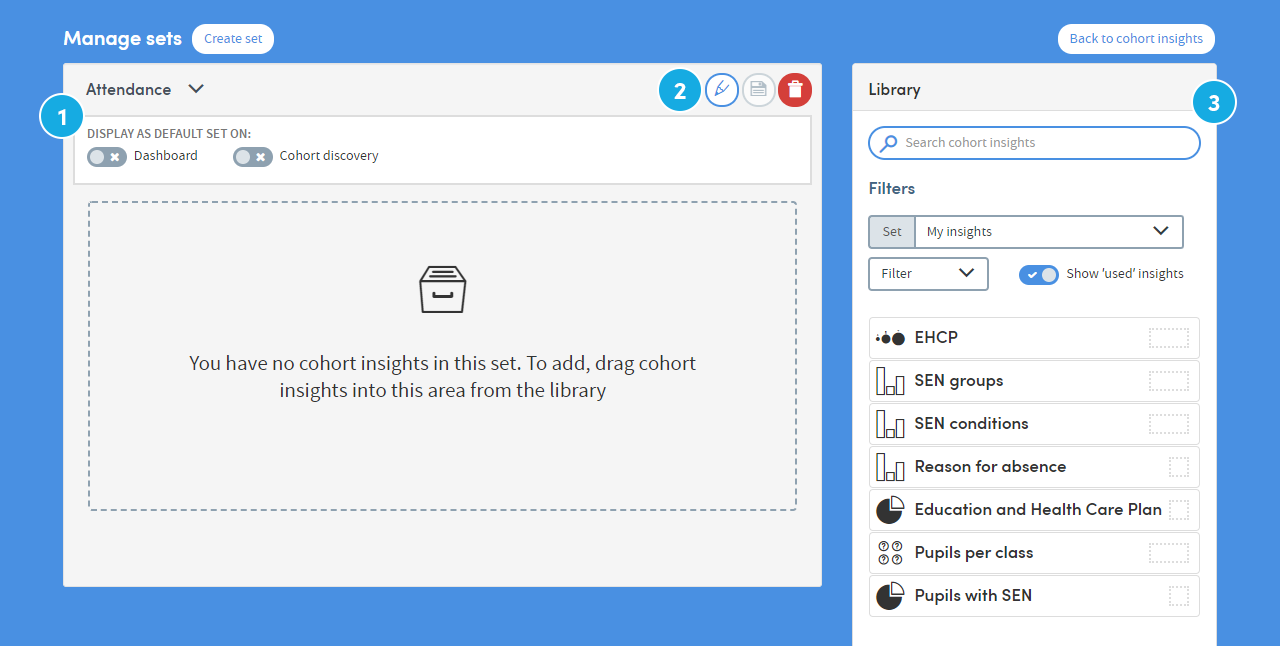This screenshot has height=646, width=1280.
Task: Click the Reason for absence chart icon
Action: pos(890,467)
